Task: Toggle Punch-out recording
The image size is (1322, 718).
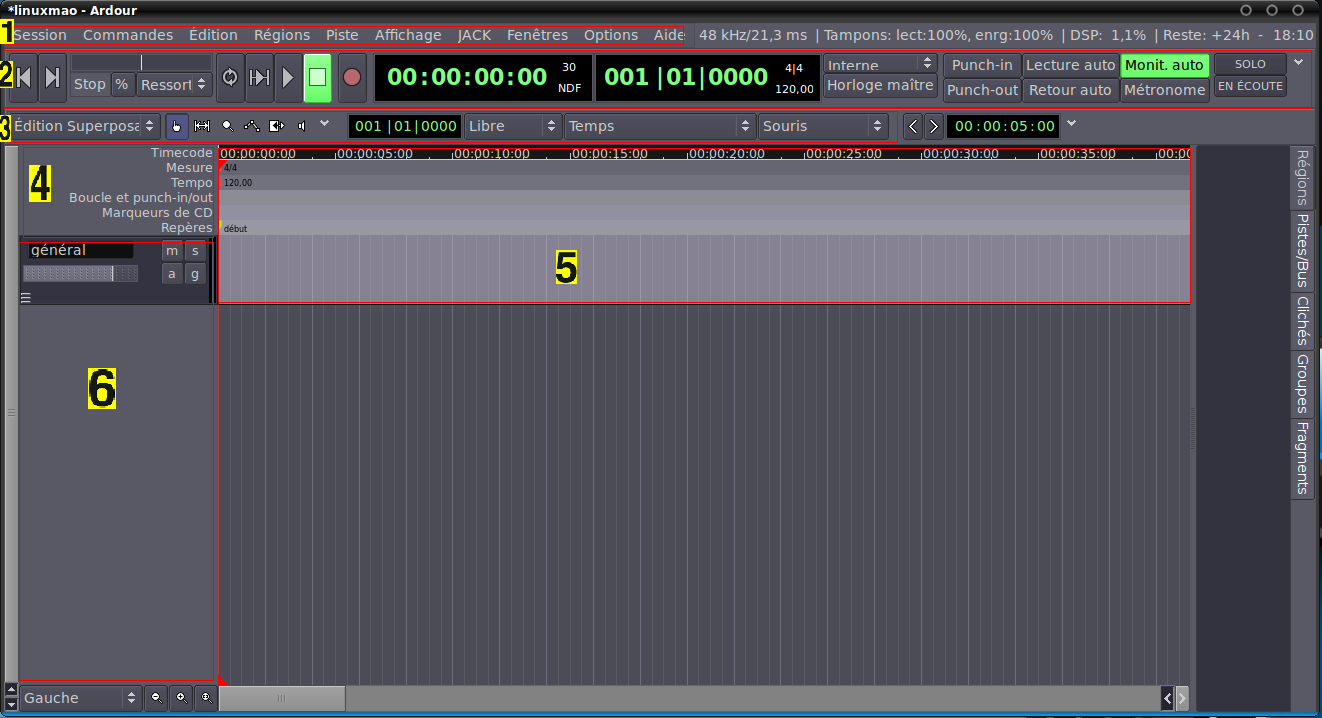Action: (x=982, y=90)
